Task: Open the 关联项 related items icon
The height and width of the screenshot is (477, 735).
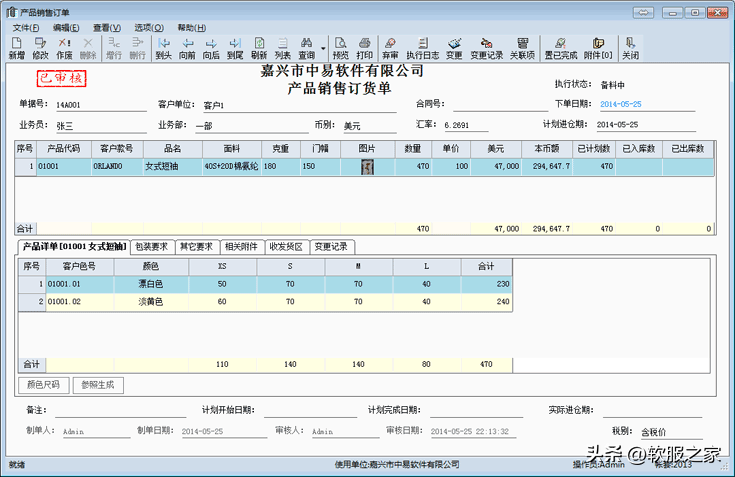Action: point(522,48)
